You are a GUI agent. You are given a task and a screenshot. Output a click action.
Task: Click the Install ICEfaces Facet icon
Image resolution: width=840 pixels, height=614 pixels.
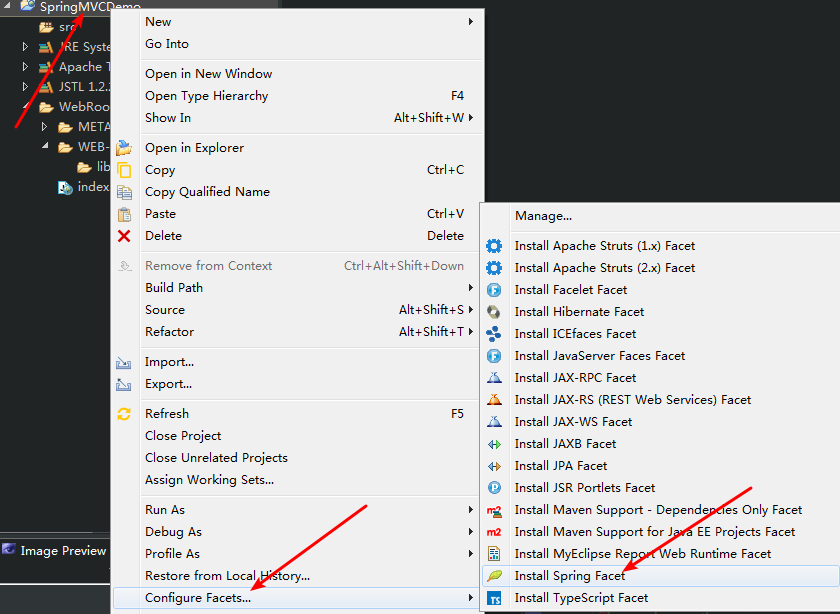[x=494, y=333]
